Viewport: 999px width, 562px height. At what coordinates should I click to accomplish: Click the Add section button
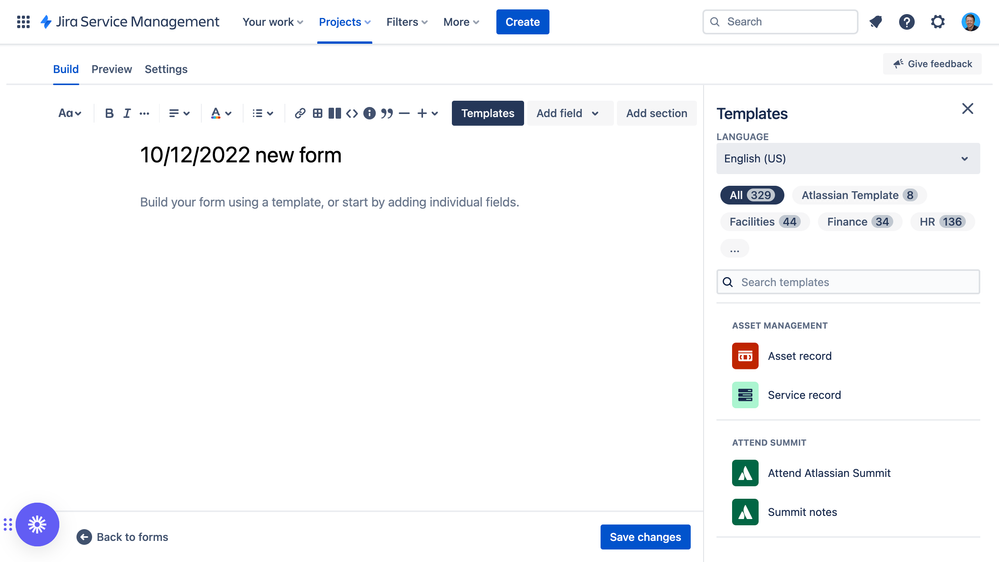pyautogui.click(x=656, y=113)
